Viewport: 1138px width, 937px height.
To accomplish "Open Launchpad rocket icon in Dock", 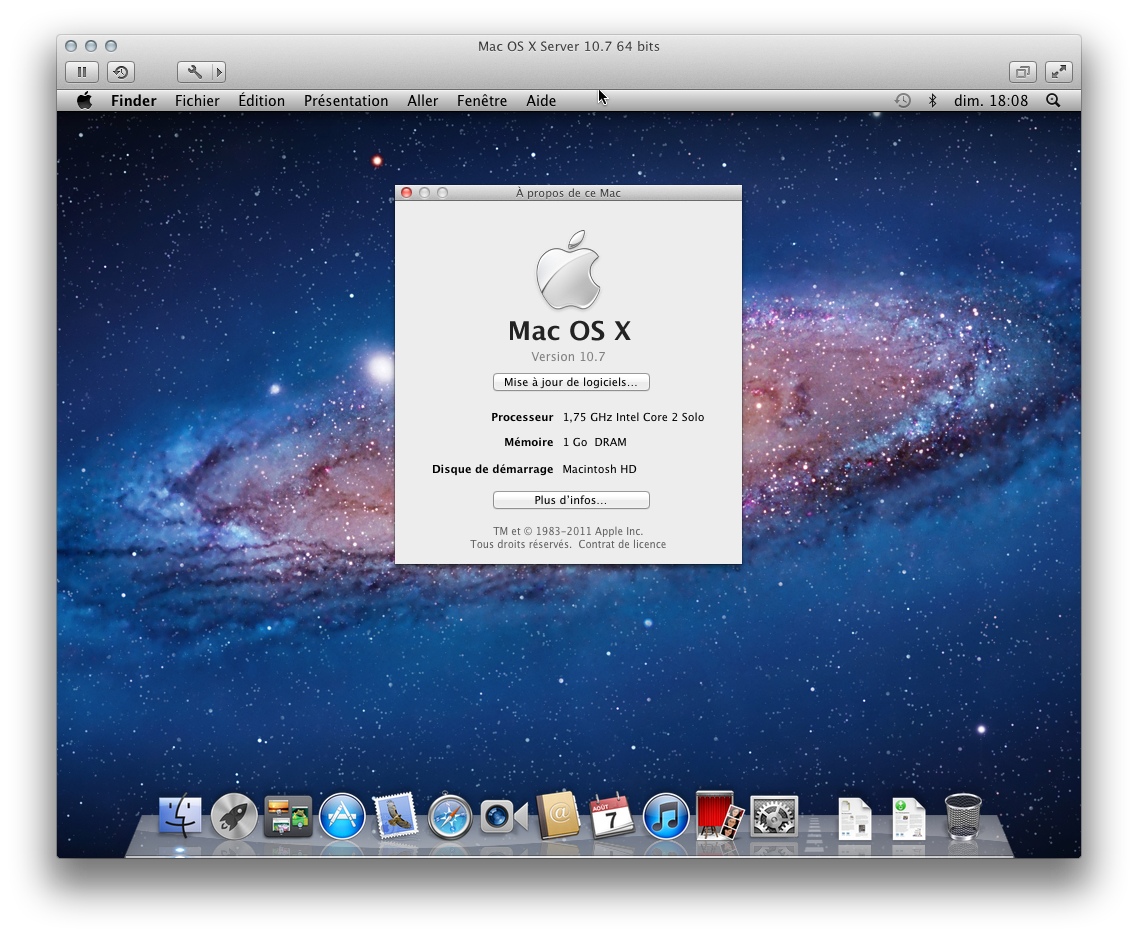I will click(234, 816).
